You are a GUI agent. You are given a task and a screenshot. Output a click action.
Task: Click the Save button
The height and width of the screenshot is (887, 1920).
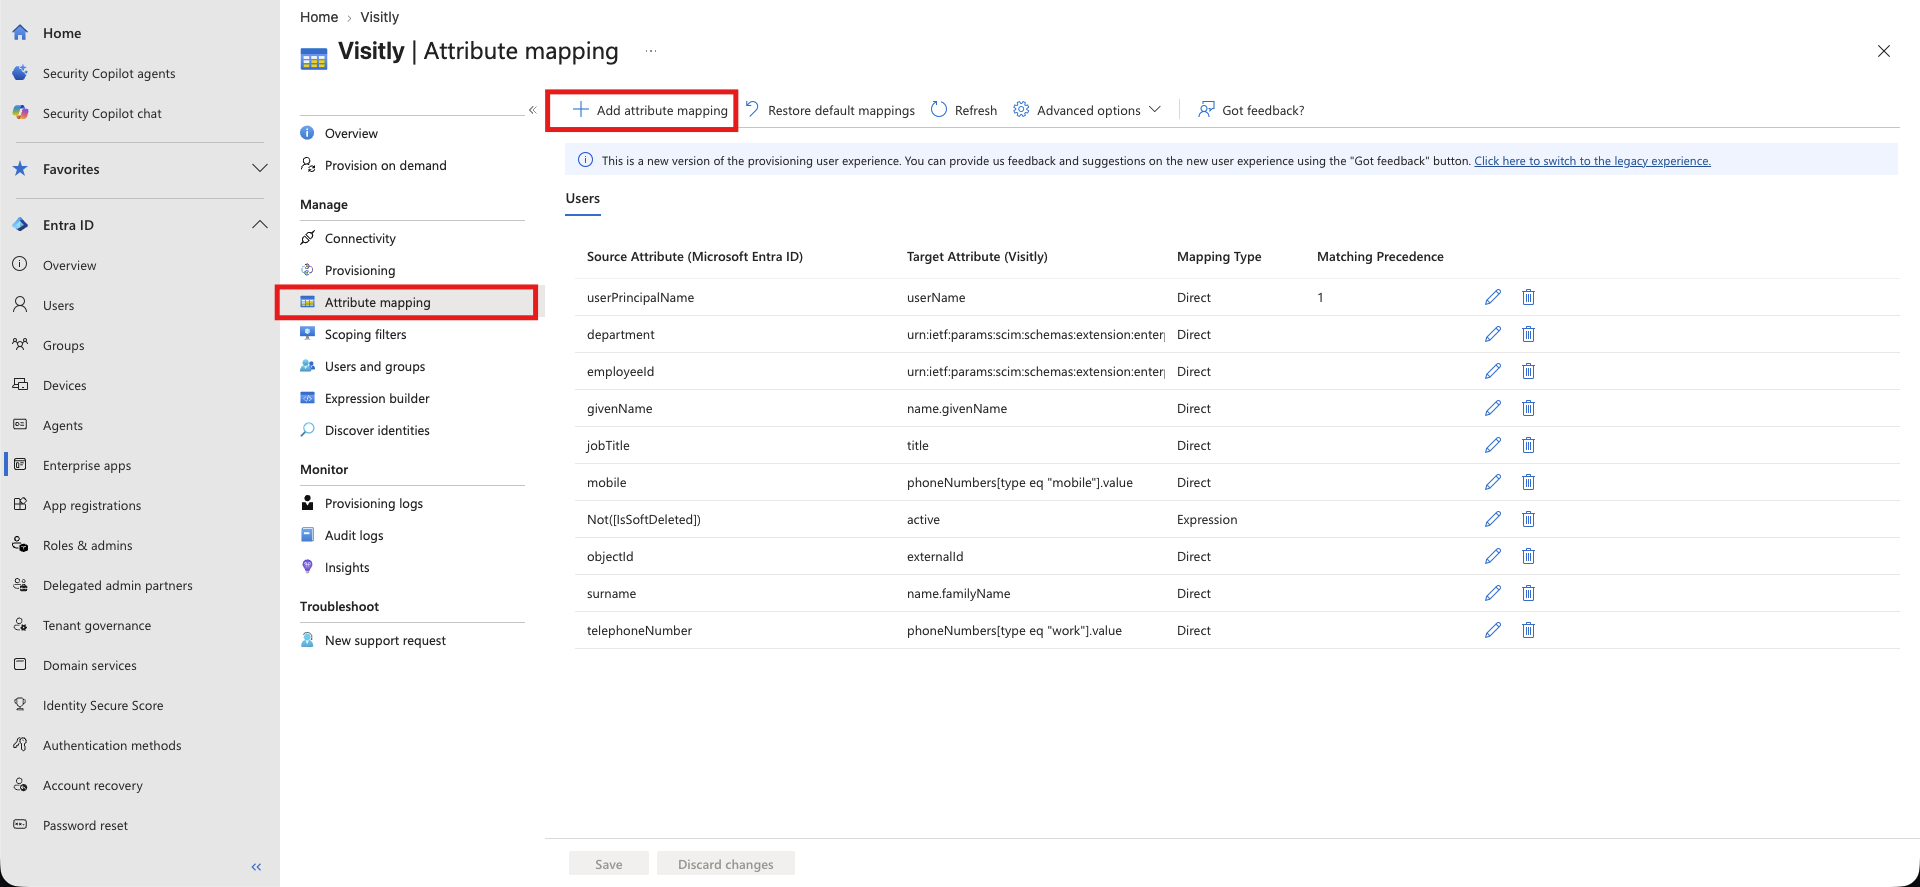(x=609, y=864)
